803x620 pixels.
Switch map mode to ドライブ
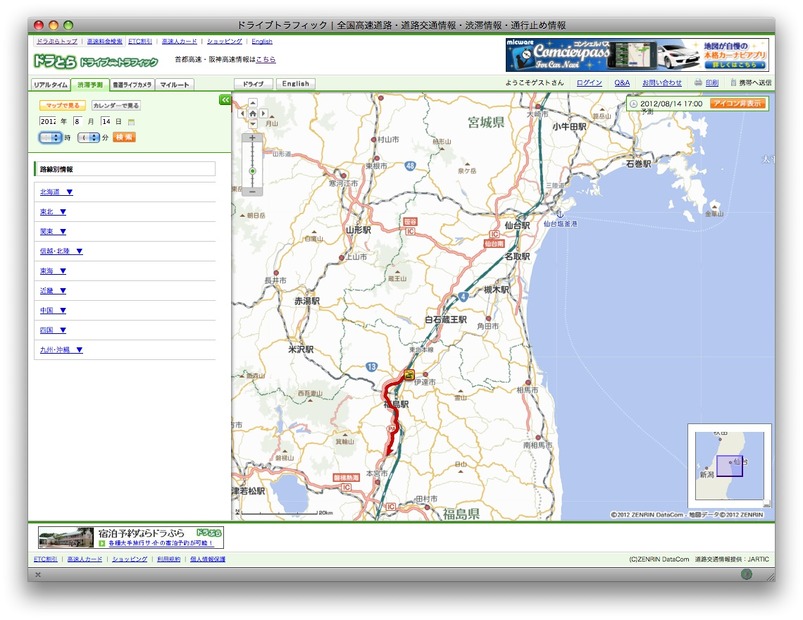tap(253, 84)
